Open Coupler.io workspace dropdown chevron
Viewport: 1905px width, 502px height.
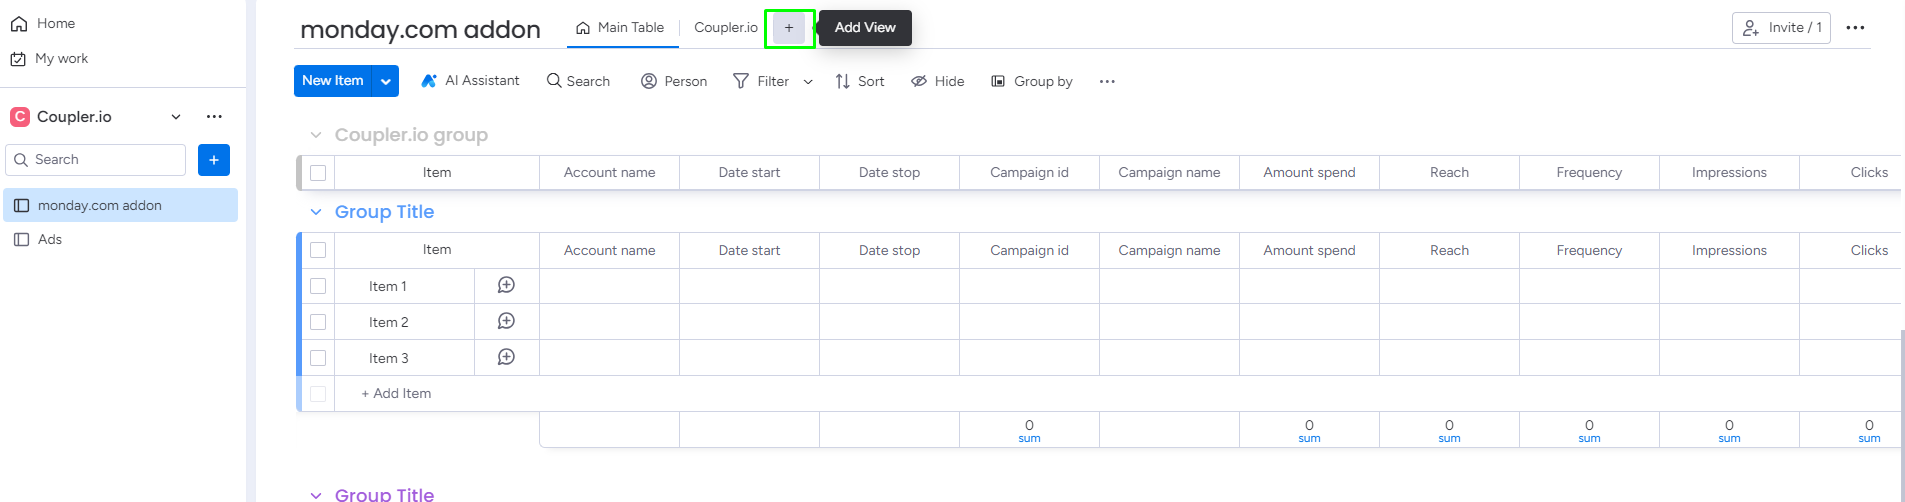[176, 117]
